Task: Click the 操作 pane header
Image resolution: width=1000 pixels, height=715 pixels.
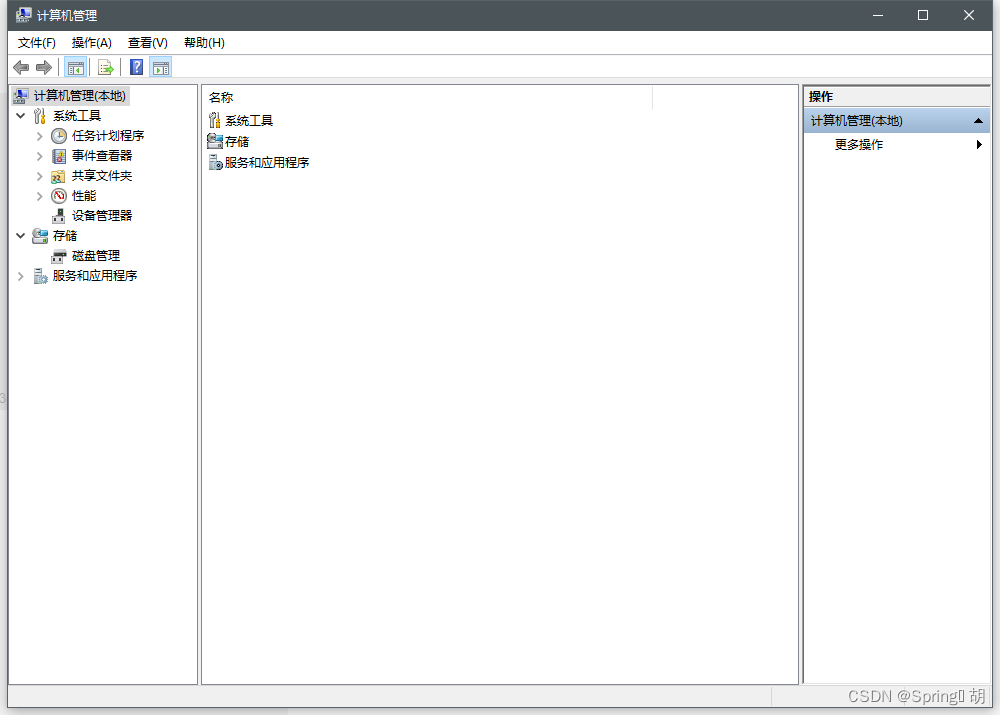Action: pyautogui.click(x=897, y=96)
